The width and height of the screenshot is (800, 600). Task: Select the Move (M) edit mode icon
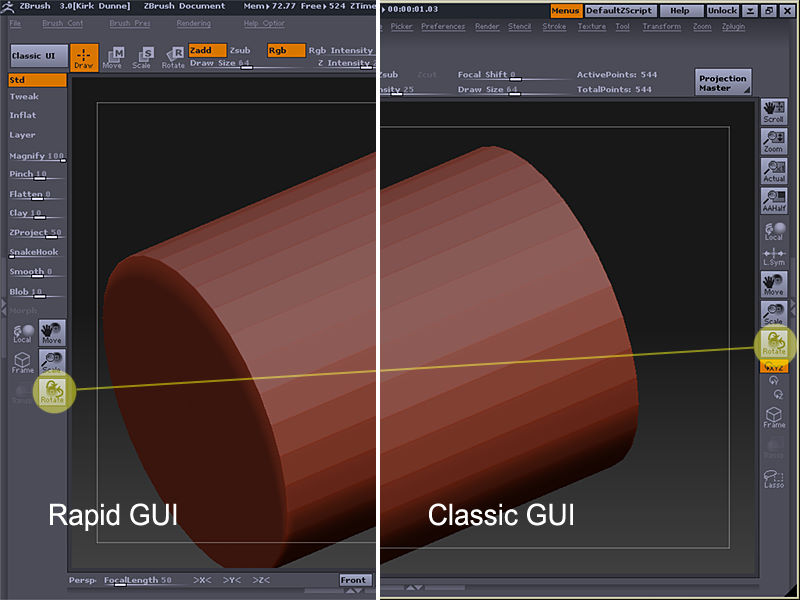tap(113, 58)
